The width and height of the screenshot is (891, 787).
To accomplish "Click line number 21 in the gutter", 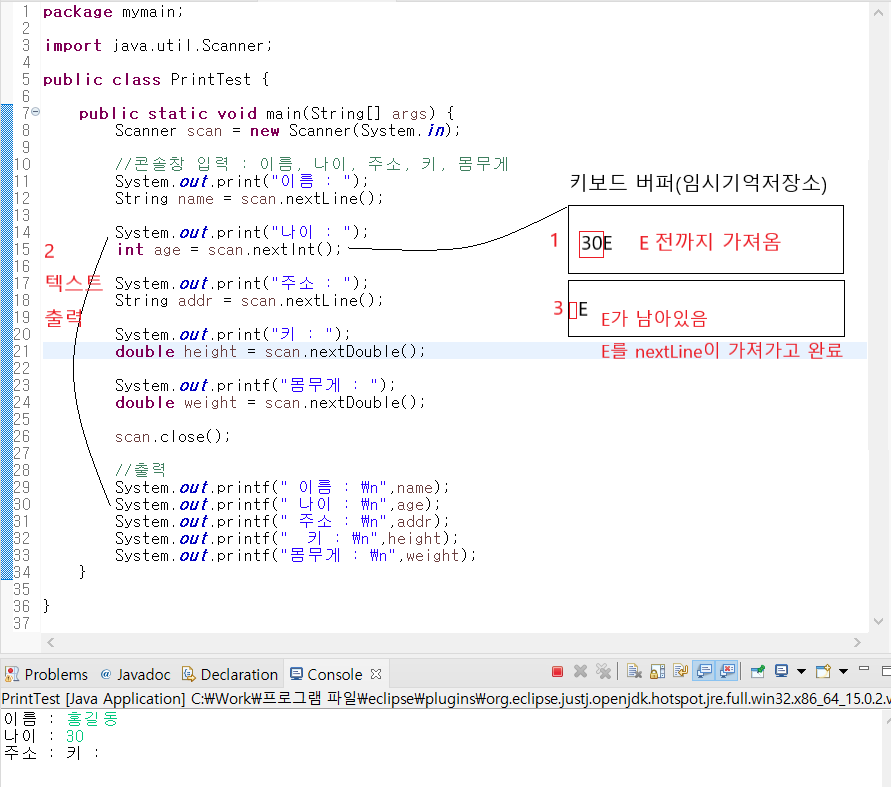I will click(x=22, y=351).
